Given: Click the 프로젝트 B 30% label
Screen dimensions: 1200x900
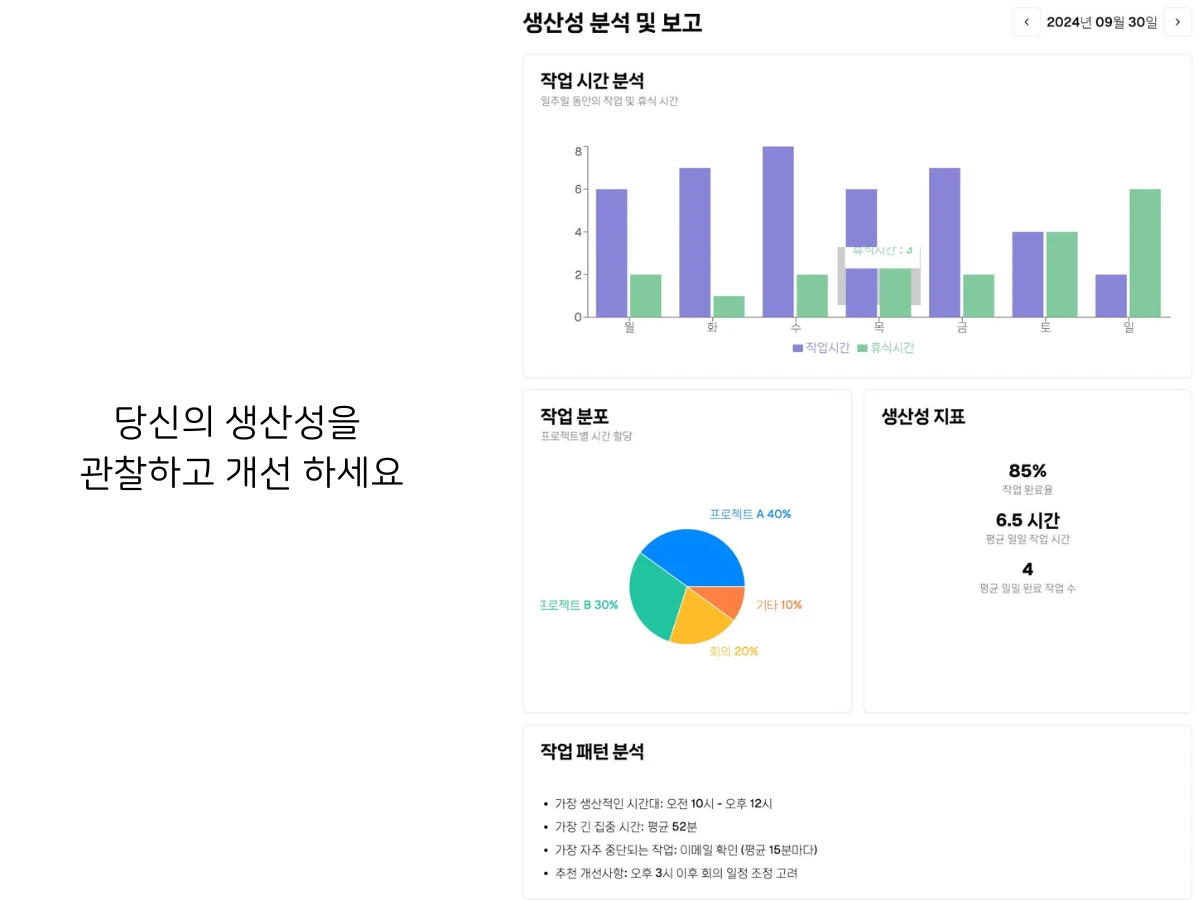Looking at the screenshot, I should [579, 605].
